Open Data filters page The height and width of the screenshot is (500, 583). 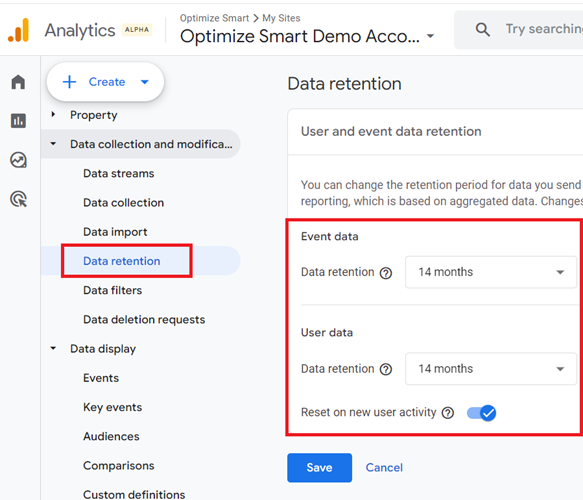113,290
